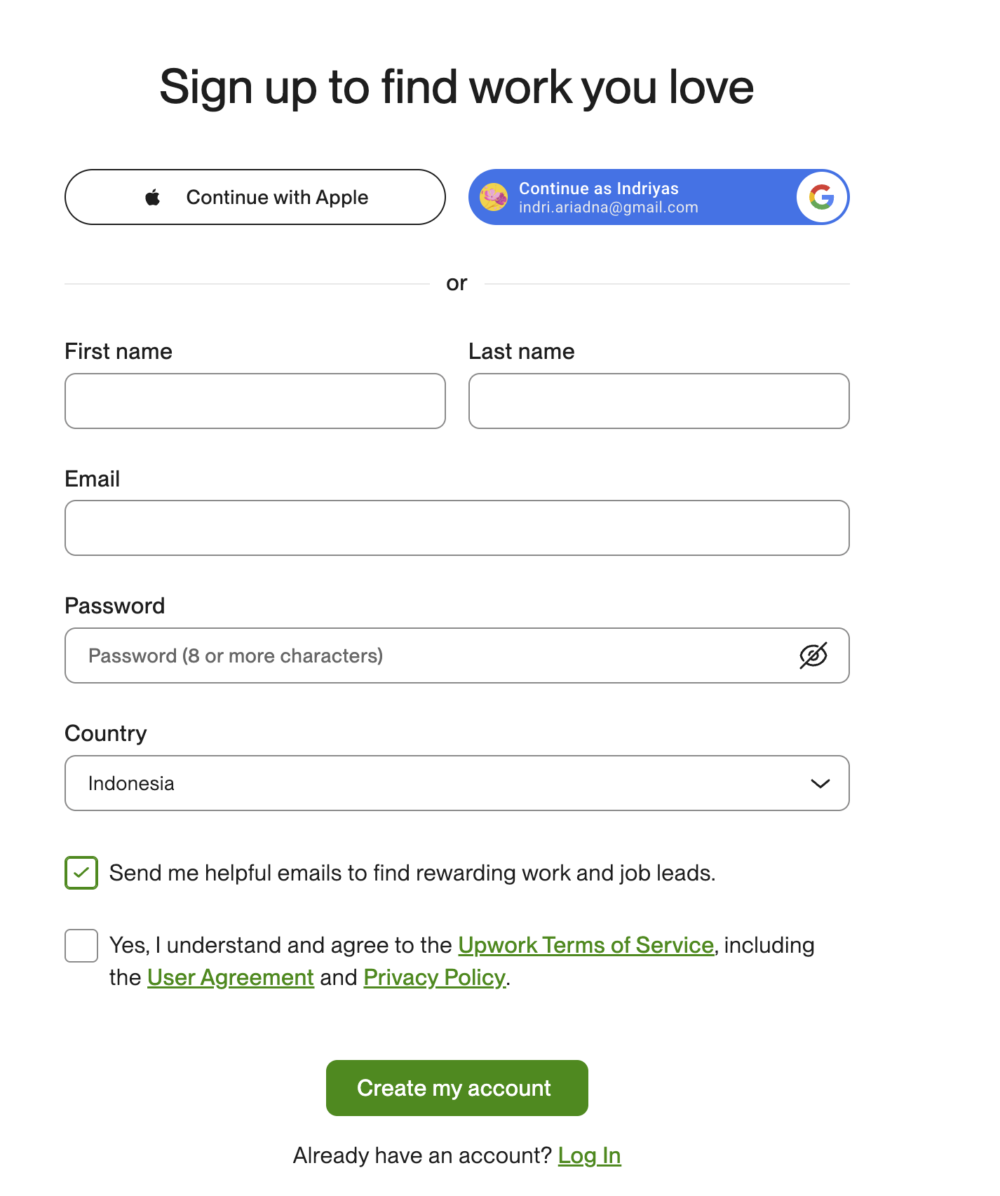Click the Google G logo icon
This screenshot has height=1196, width=1000.
click(822, 197)
